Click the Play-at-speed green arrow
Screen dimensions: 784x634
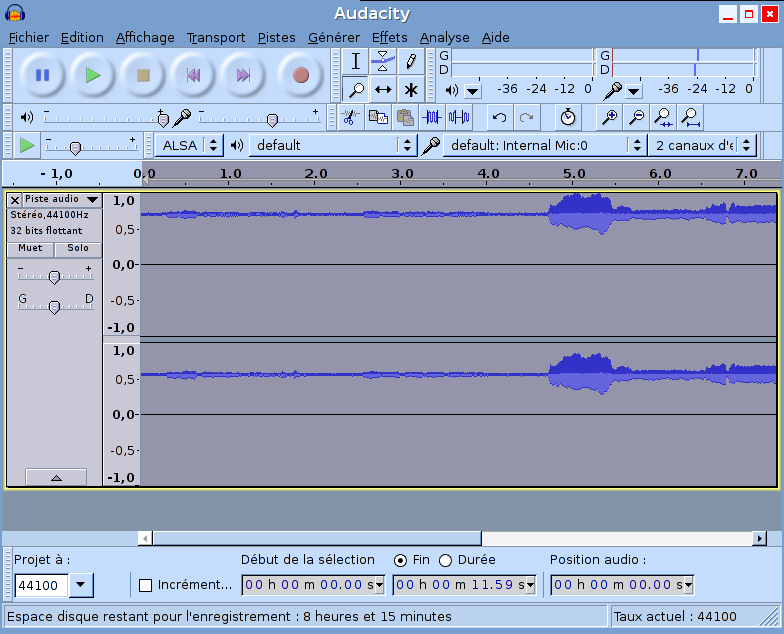[x=26, y=146]
